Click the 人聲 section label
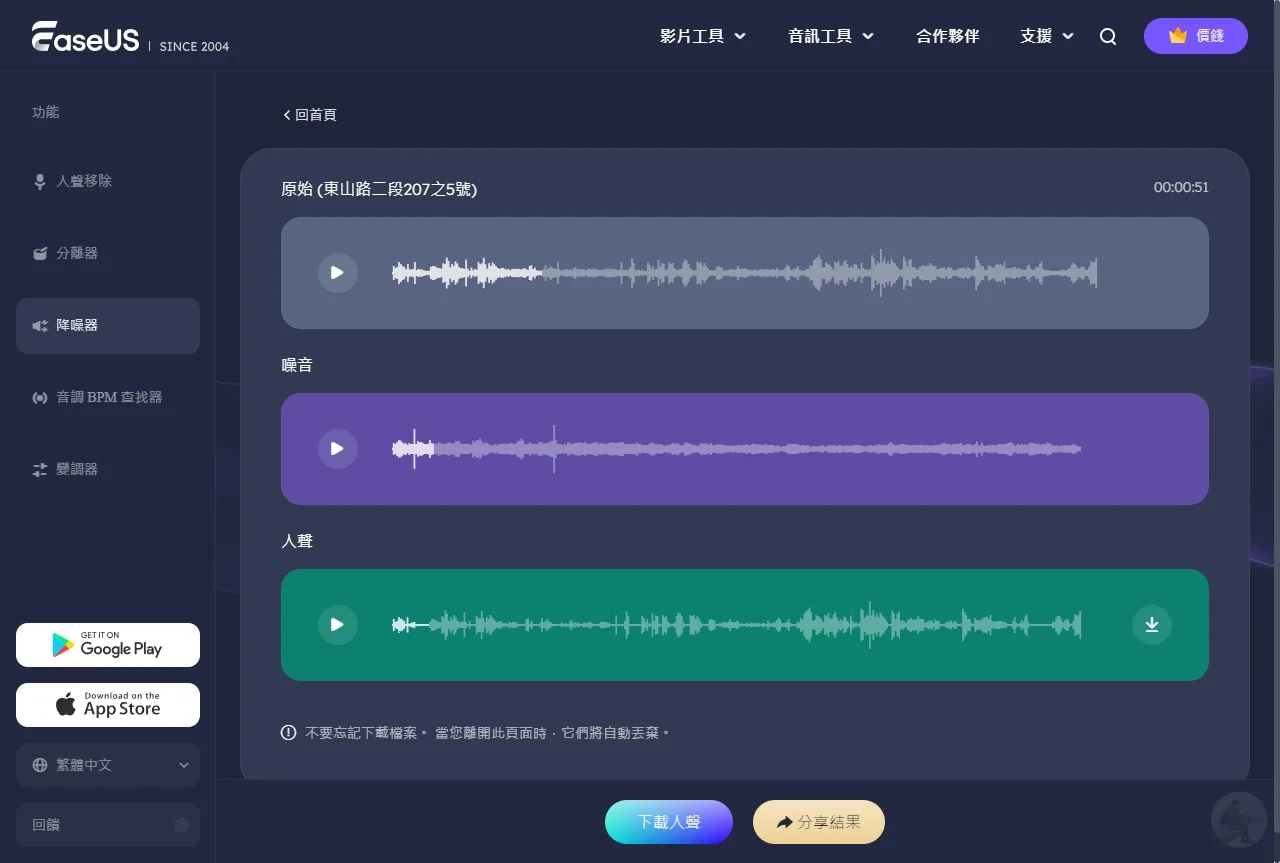The height and width of the screenshot is (863, 1280). pos(297,541)
